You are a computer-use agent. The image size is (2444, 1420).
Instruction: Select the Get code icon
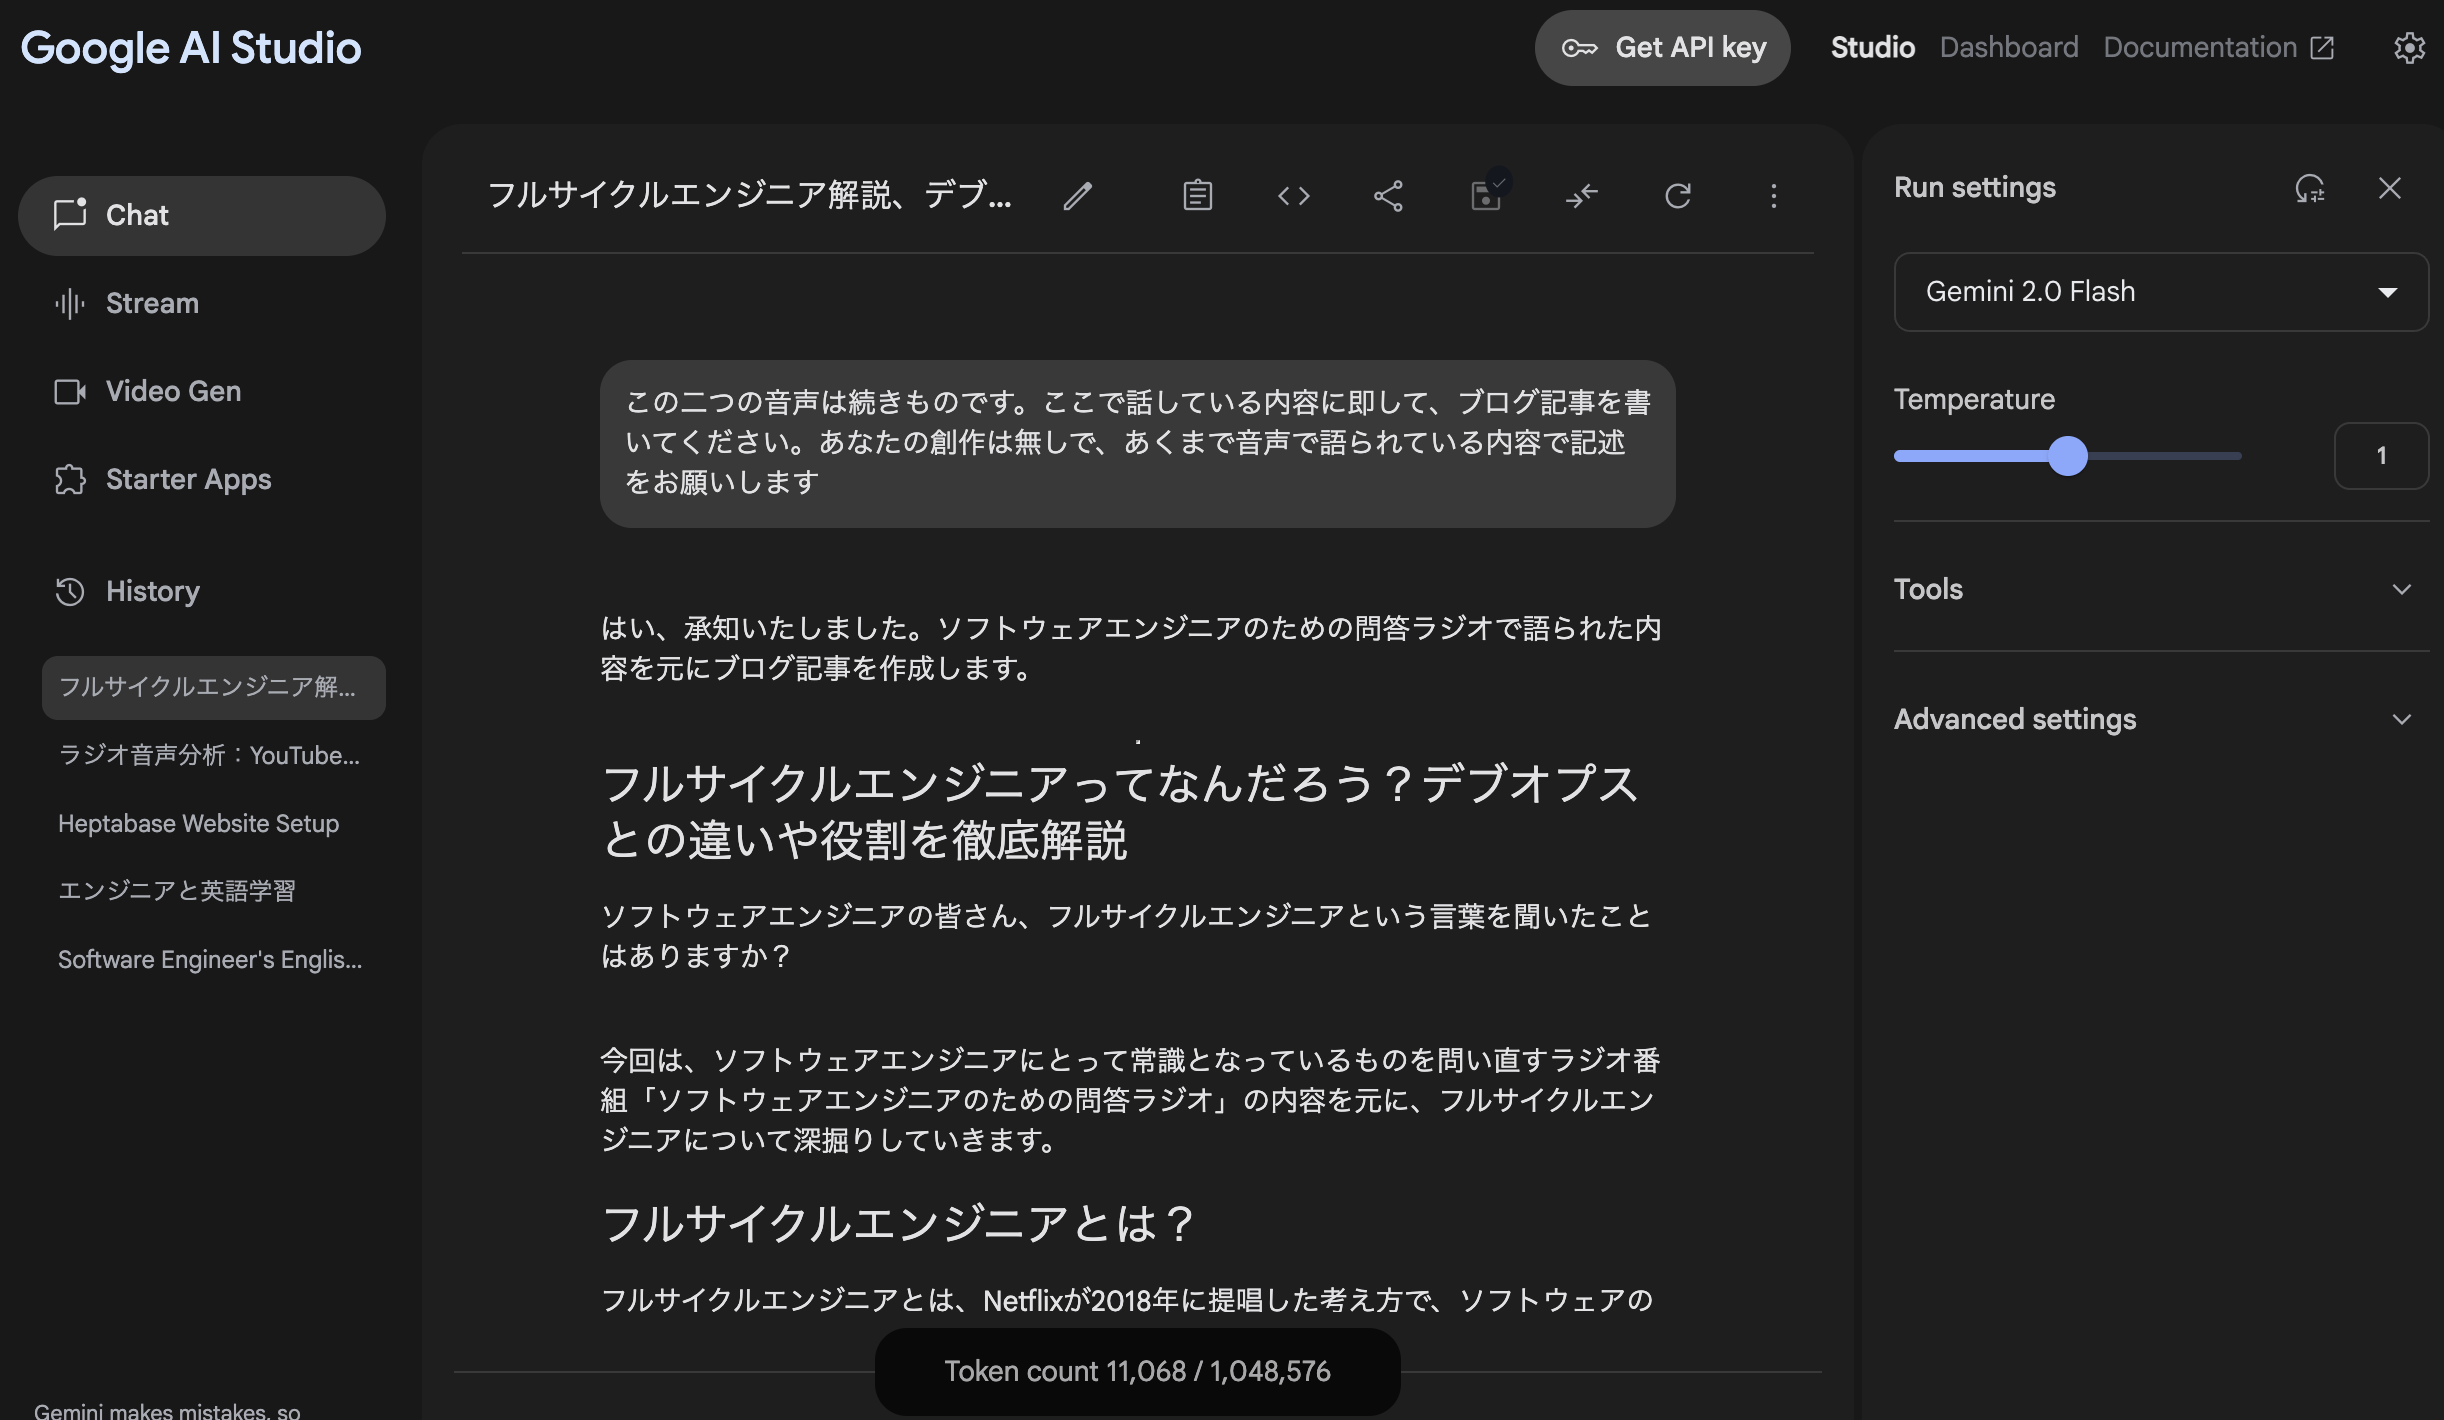(x=1294, y=196)
